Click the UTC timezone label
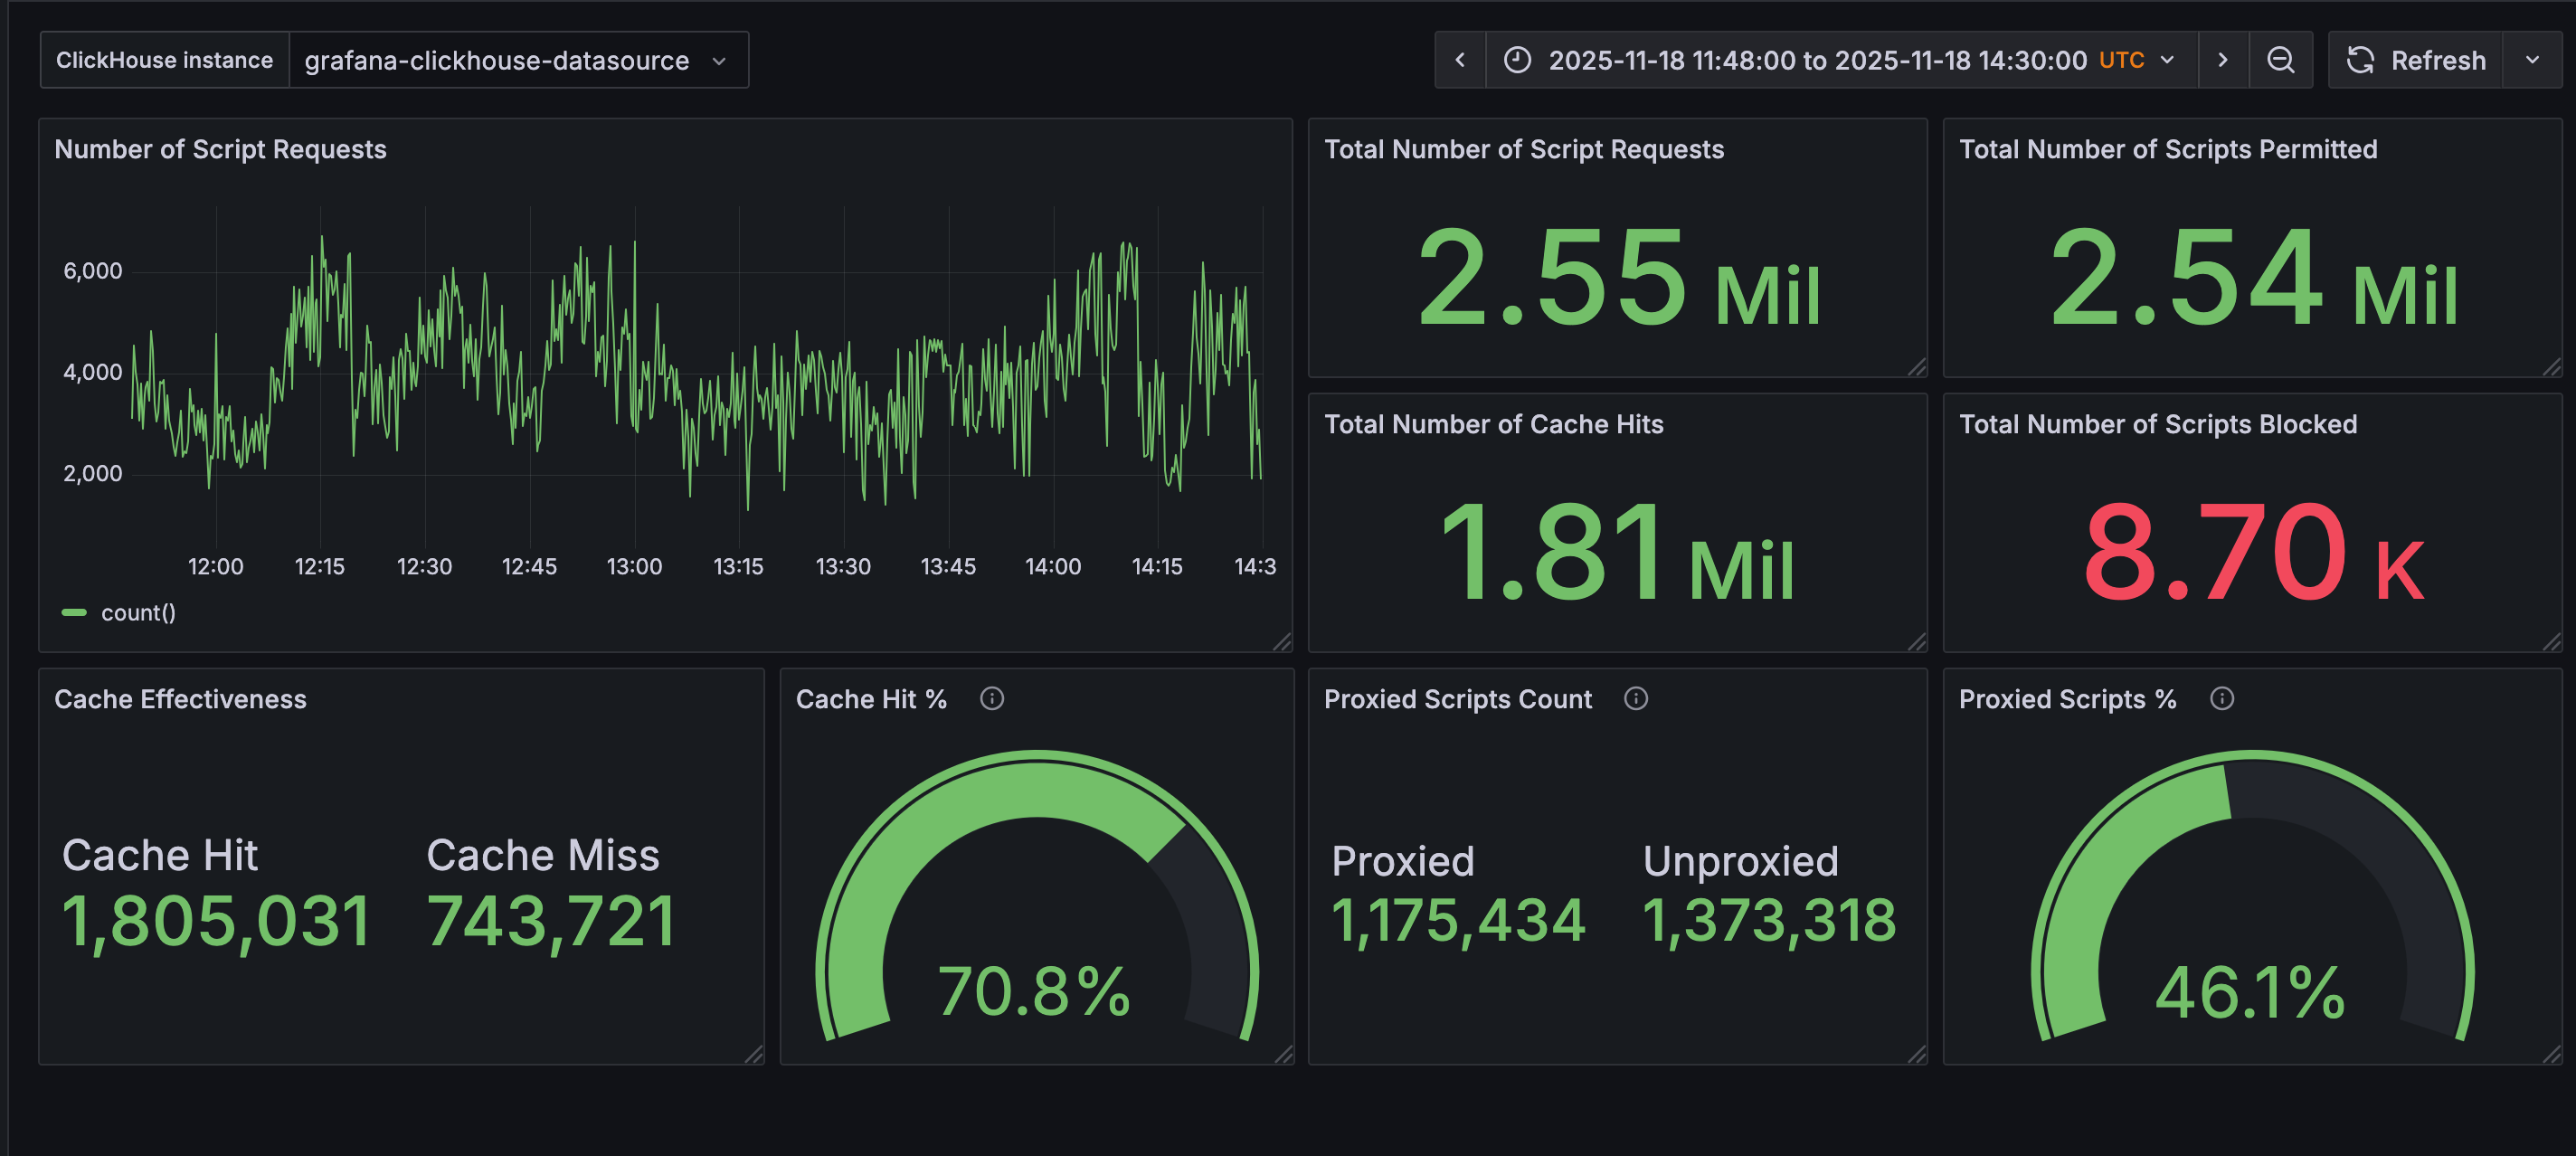 point(2121,60)
